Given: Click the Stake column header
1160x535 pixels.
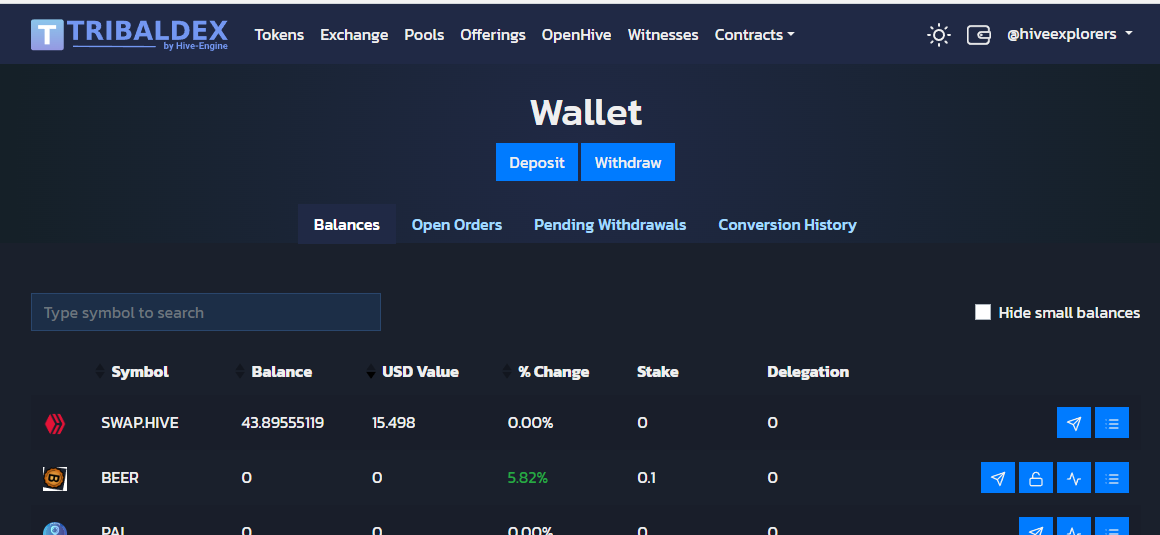Looking at the screenshot, I should click(658, 371).
